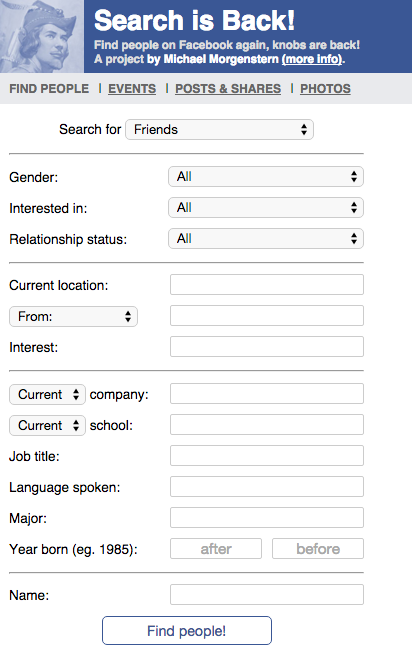
Task: Select the Job title input box
Action: 267,456
